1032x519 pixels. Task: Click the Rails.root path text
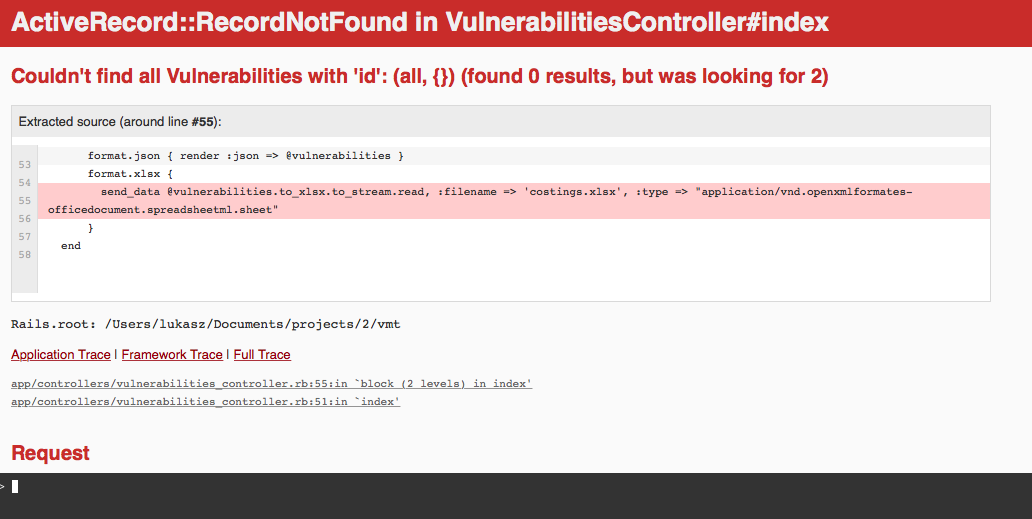coord(205,324)
